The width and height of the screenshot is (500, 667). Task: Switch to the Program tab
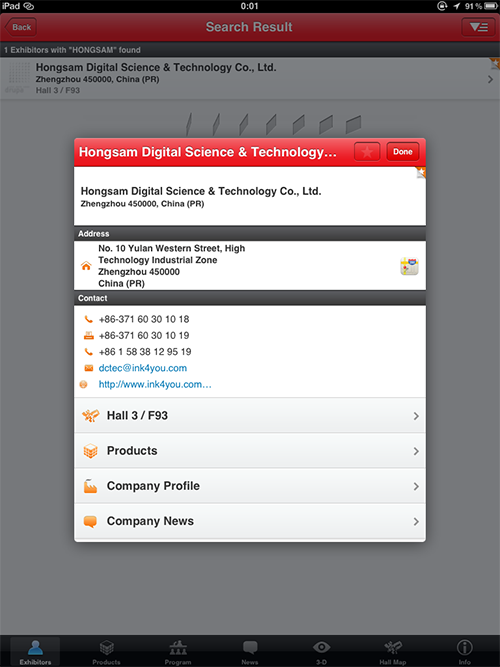tap(178, 652)
